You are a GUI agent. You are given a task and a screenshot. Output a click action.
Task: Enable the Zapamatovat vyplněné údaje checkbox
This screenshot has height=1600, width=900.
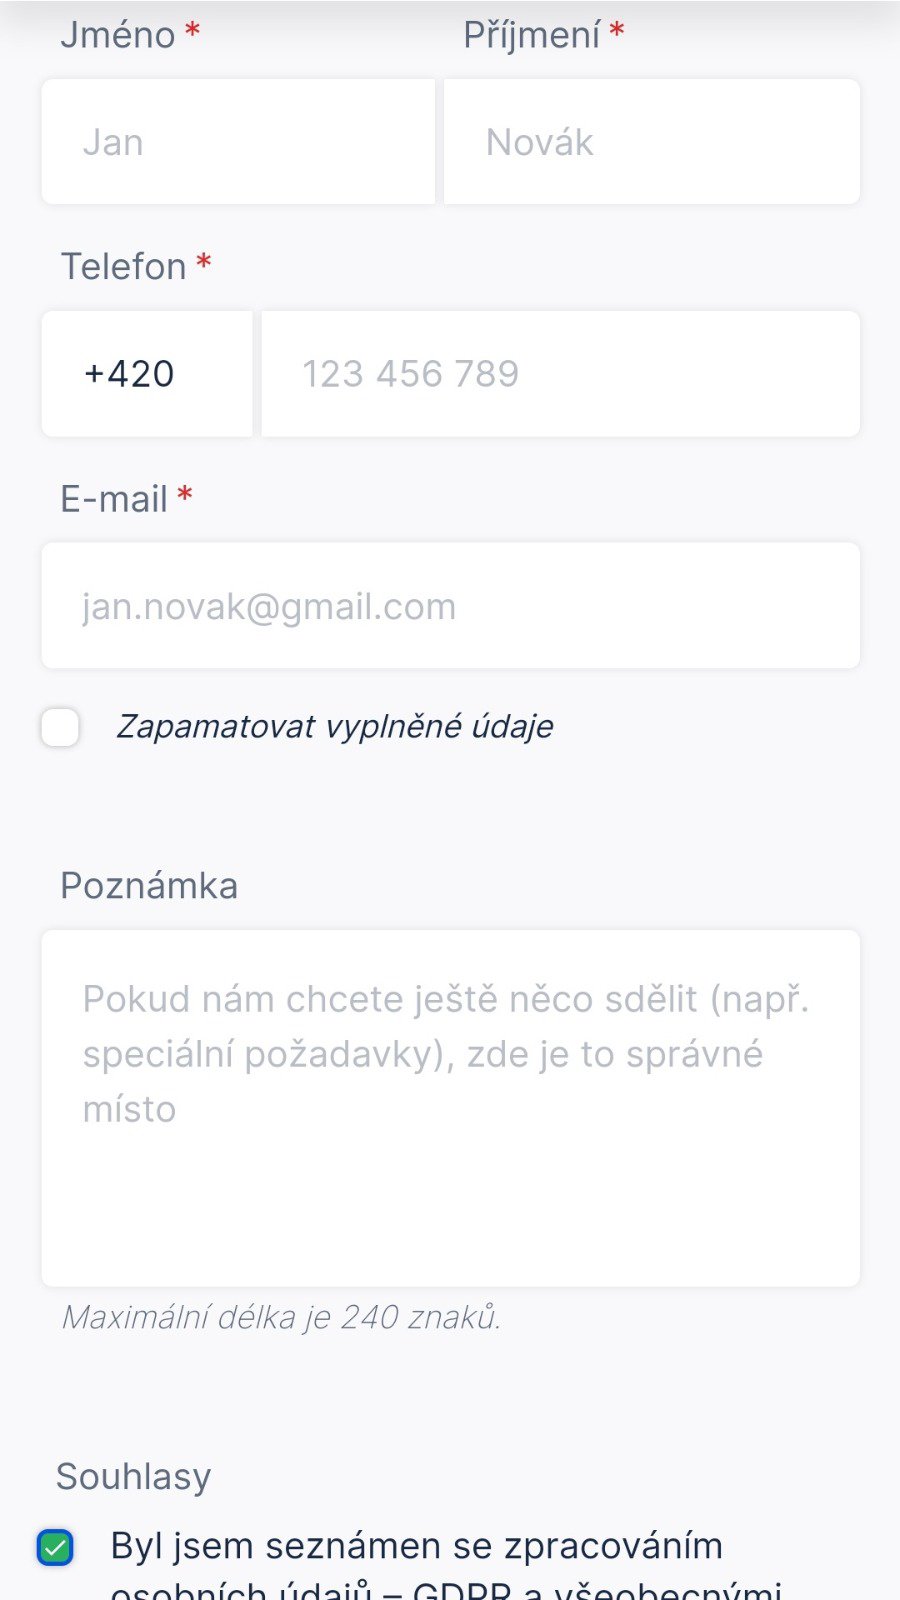click(x=61, y=727)
